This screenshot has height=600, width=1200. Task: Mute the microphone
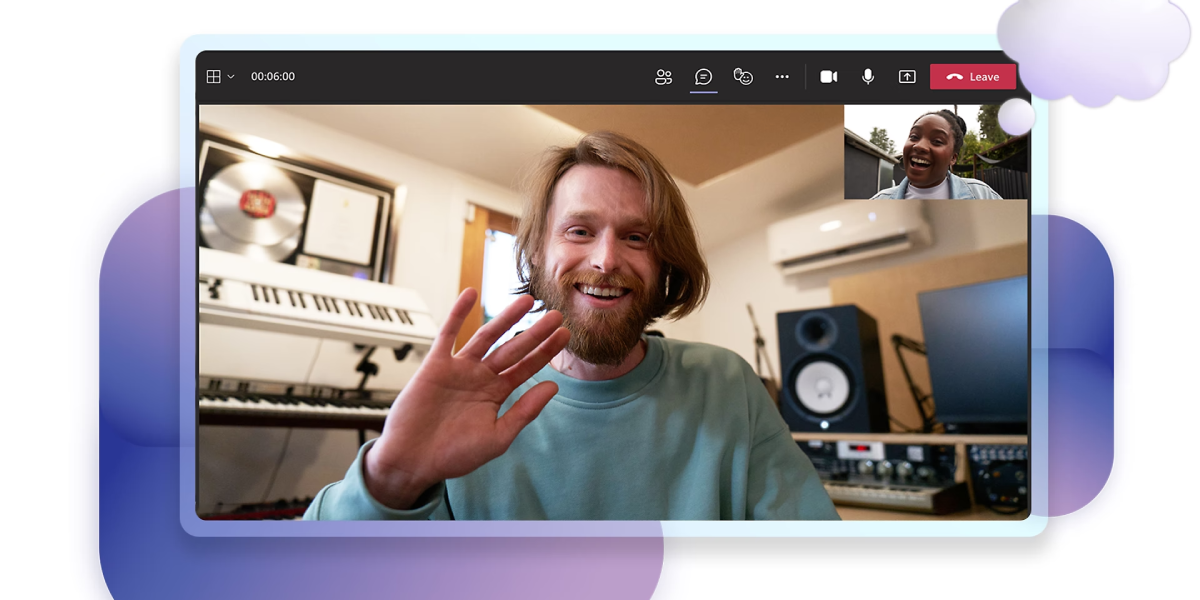click(868, 77)
